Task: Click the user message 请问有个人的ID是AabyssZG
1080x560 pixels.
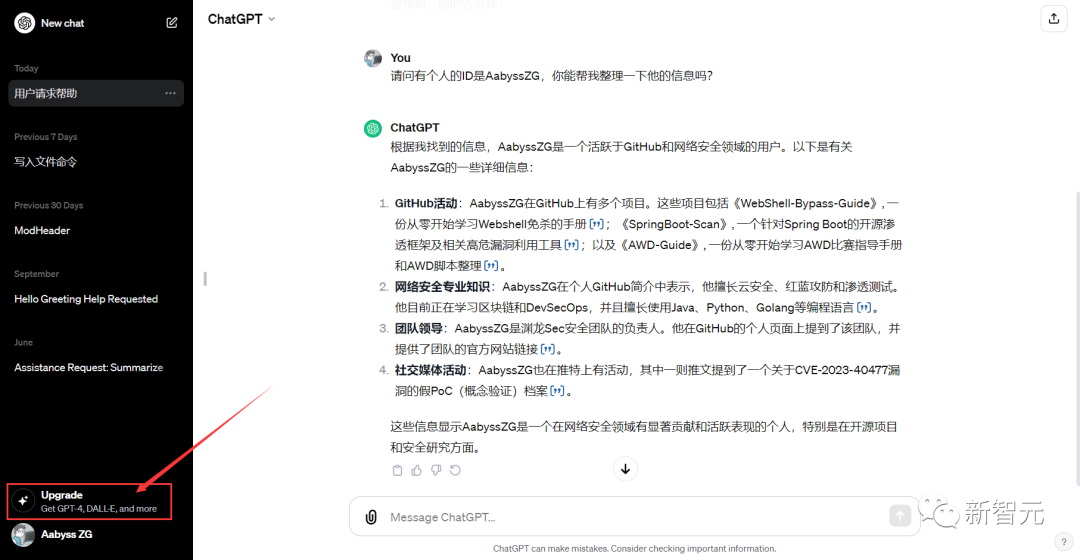Action: point(552,76)
